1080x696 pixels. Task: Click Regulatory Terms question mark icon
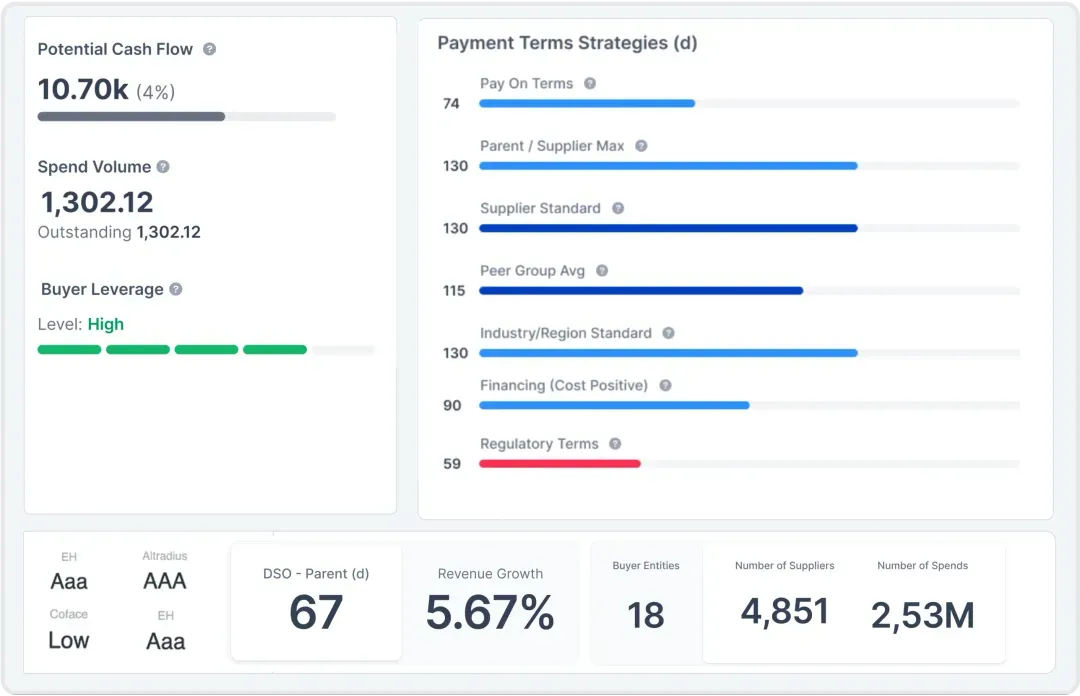point(615,444)
